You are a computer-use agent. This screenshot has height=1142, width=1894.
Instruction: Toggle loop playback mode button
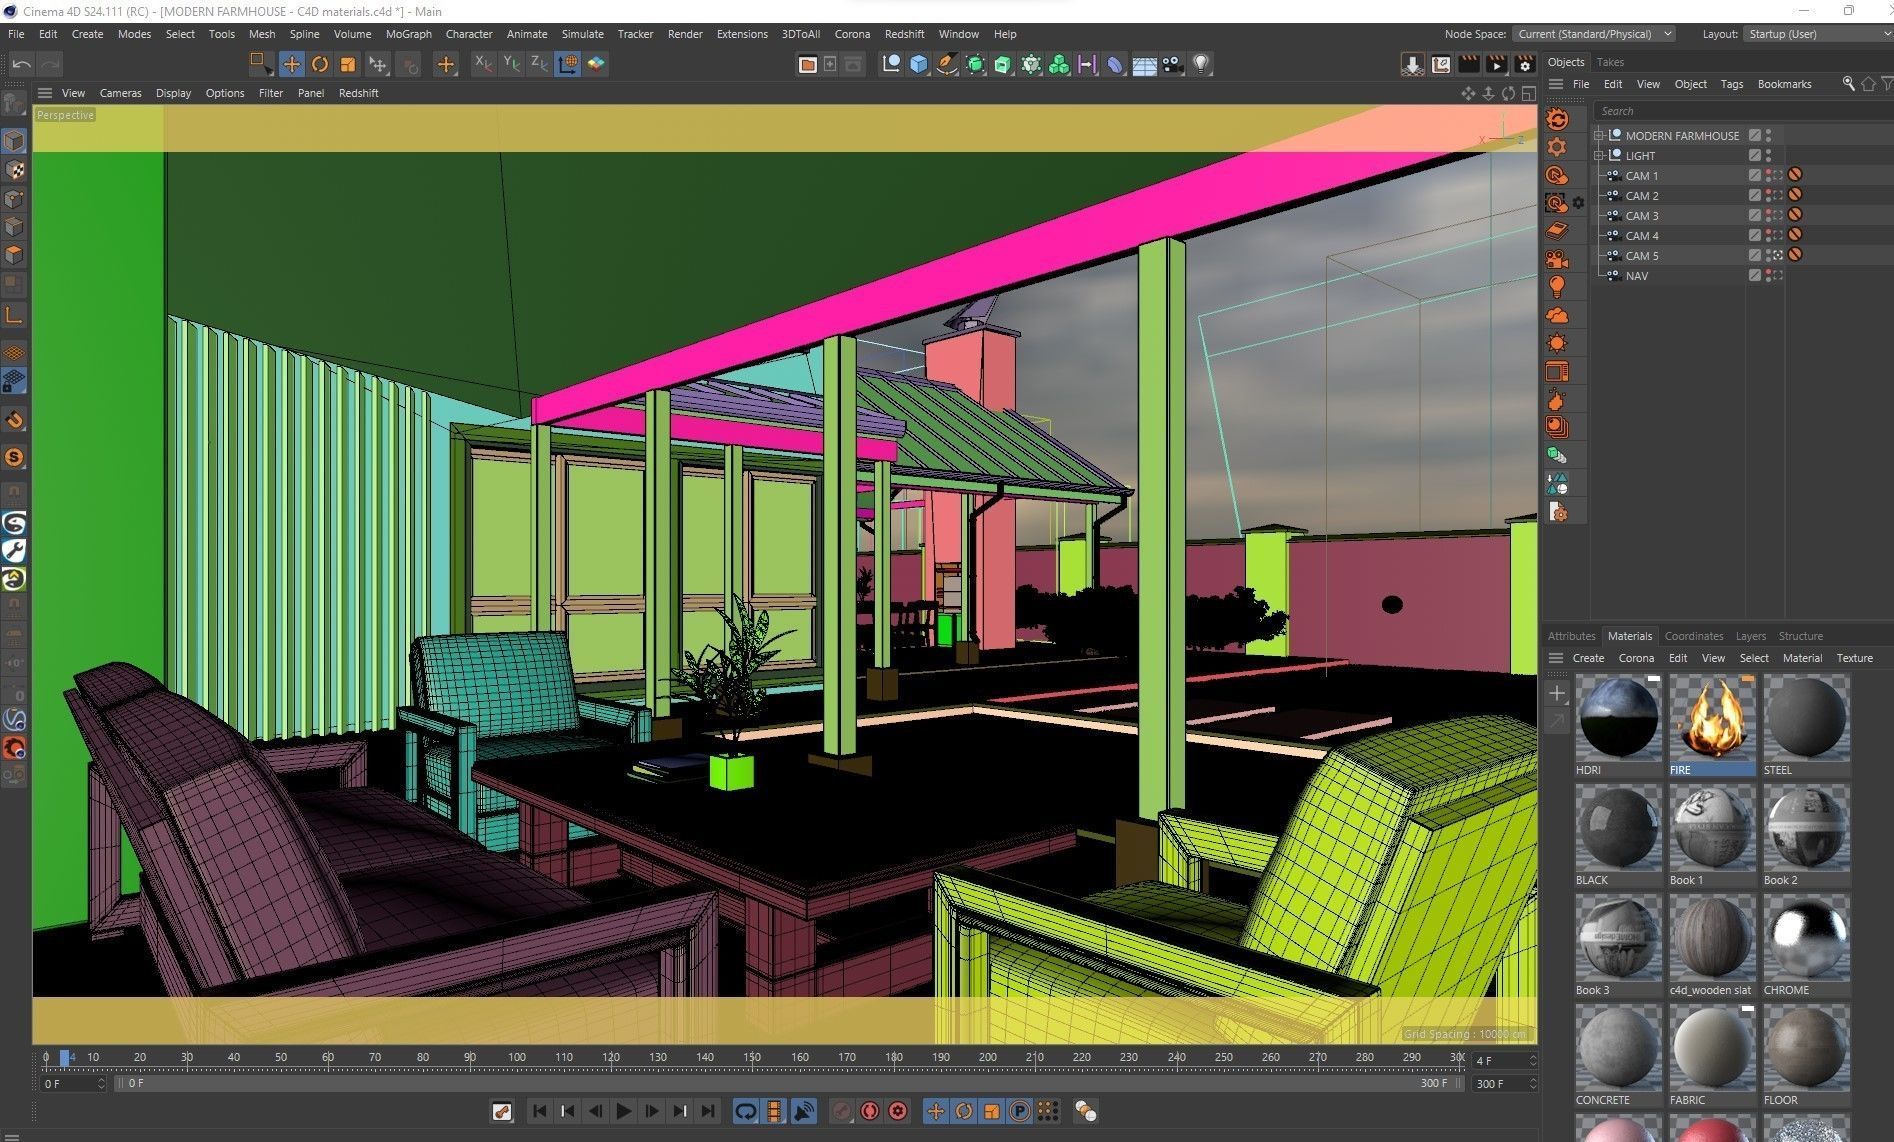[745, 1111]
